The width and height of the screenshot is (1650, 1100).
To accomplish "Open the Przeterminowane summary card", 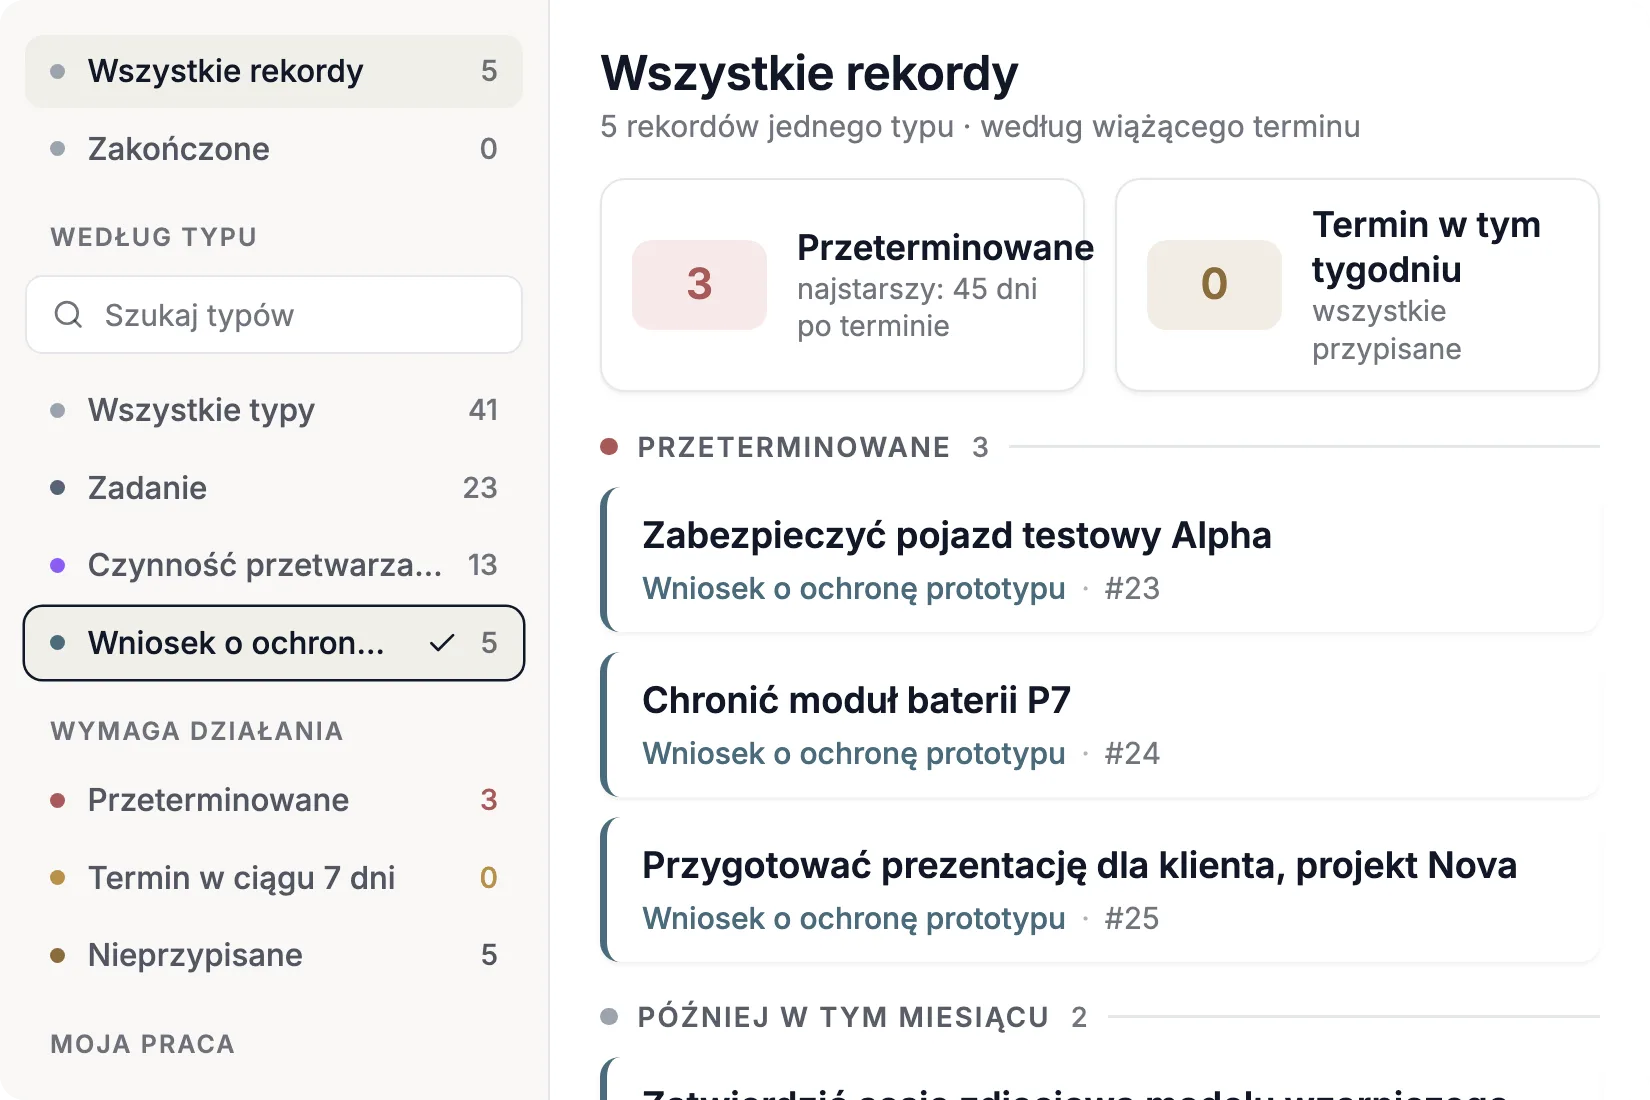I will coord(842,285).
